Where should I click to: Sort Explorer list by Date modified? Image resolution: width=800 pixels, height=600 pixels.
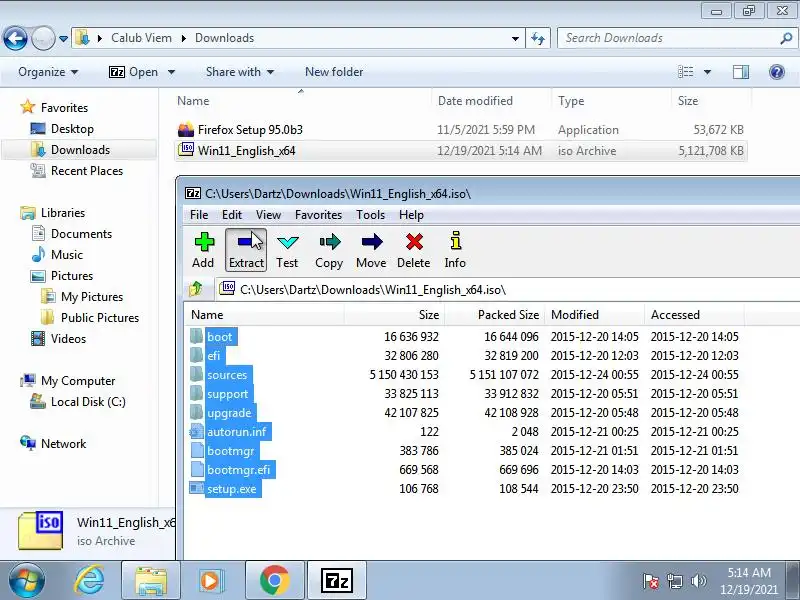click(475, 101)
